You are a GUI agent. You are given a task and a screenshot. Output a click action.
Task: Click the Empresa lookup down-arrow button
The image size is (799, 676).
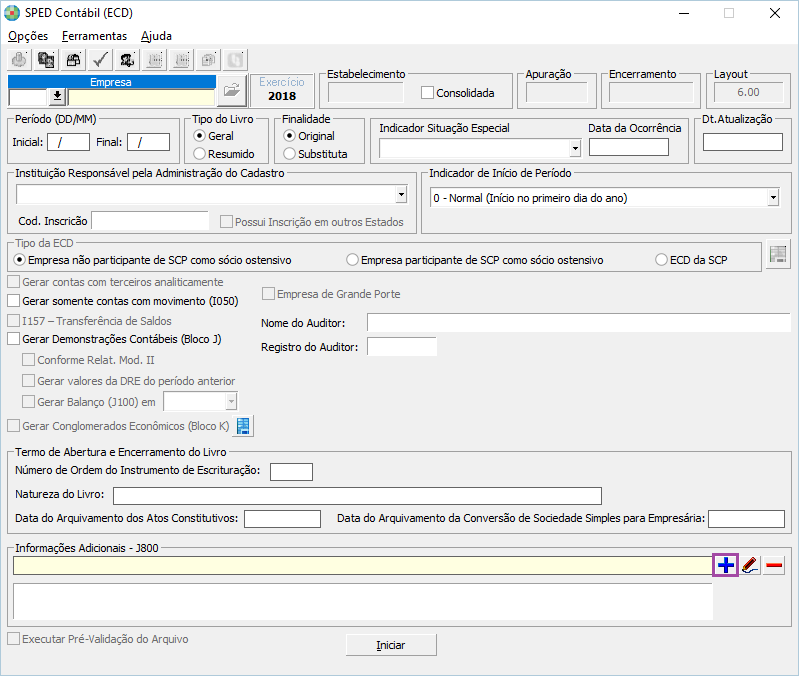[x=57, y=96]
